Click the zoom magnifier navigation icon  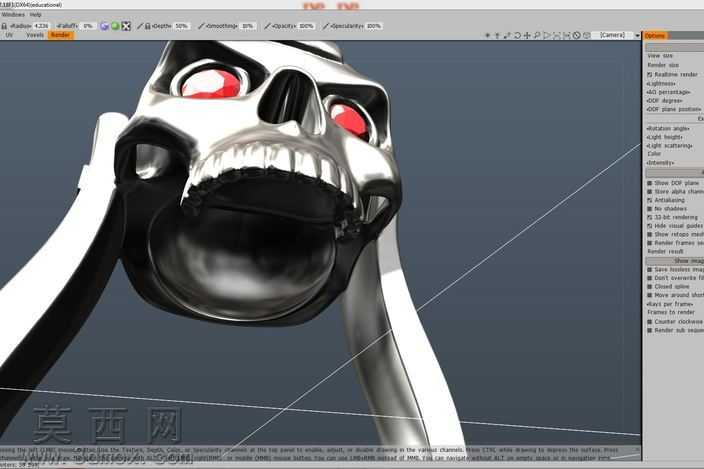coord(537,35)
